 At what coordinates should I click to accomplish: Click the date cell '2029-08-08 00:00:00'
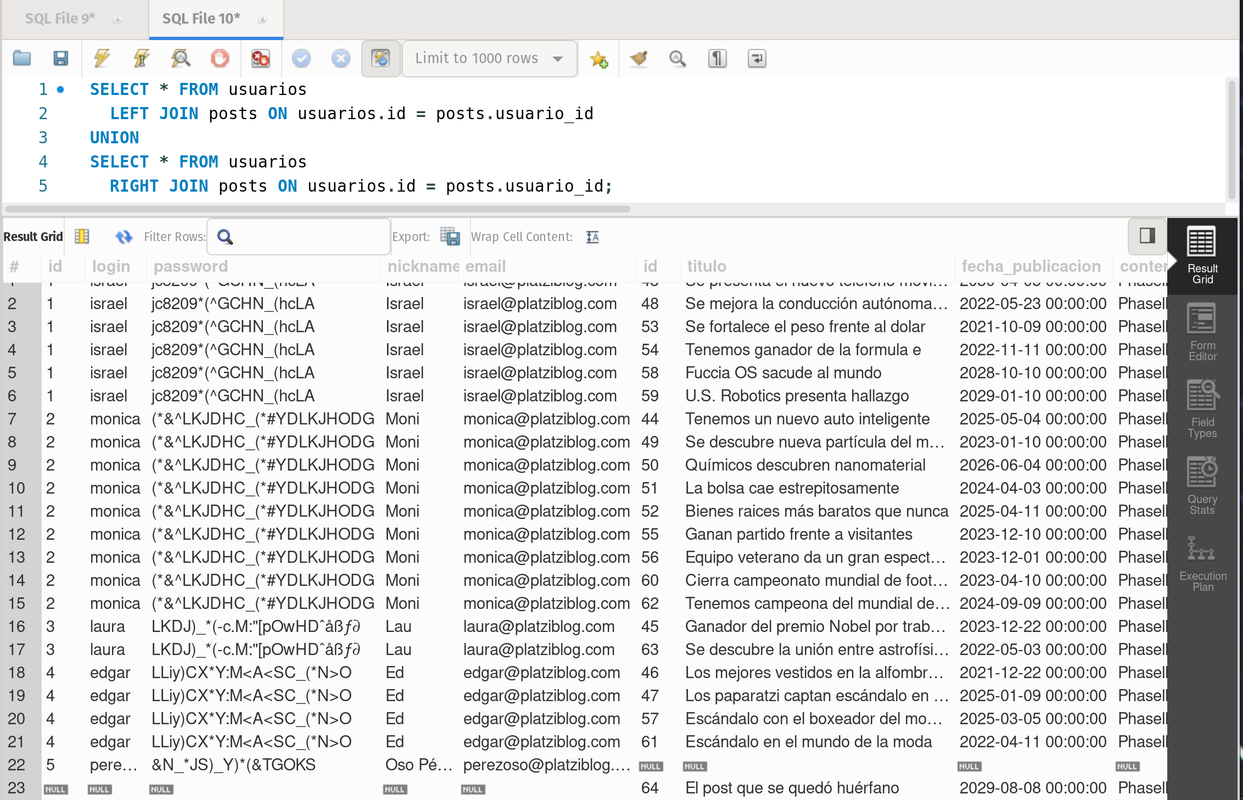pos(1033,788)
